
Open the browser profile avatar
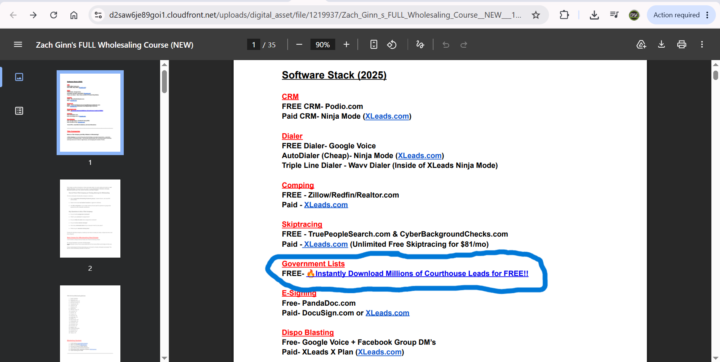pyautogui.click(x=634, y=15)
